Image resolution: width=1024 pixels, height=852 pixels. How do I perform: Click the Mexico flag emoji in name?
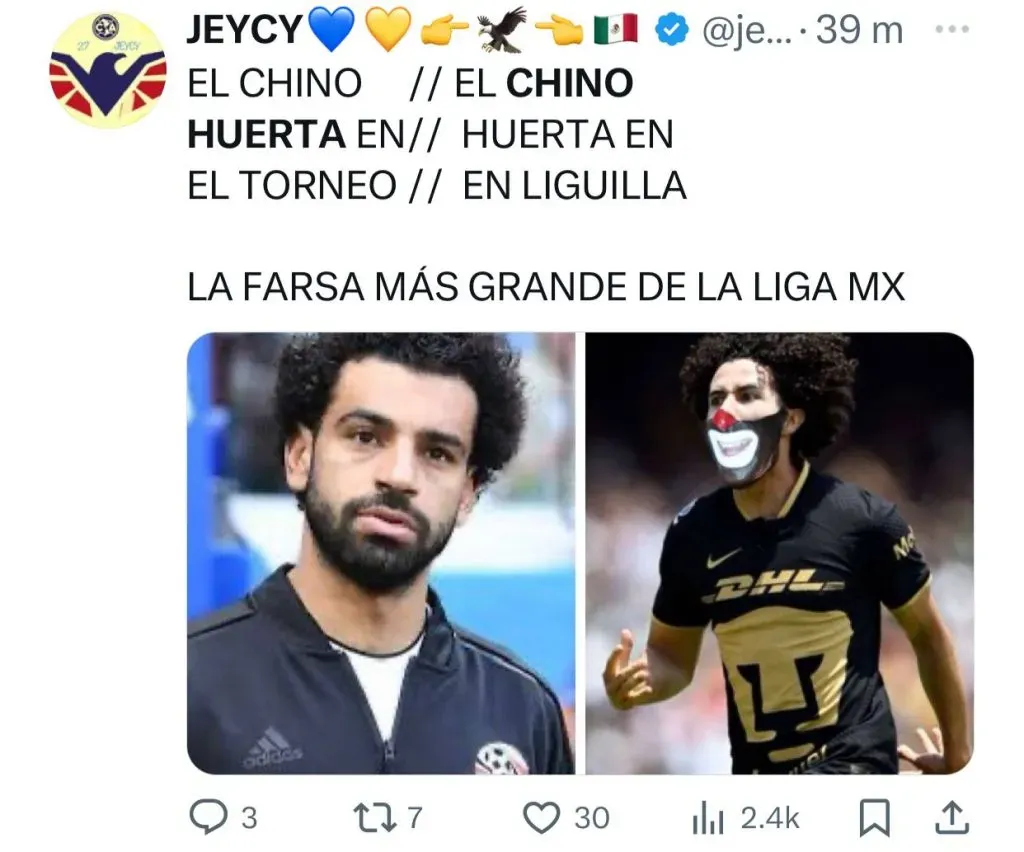pyautogui.click(x=616, y=29)
